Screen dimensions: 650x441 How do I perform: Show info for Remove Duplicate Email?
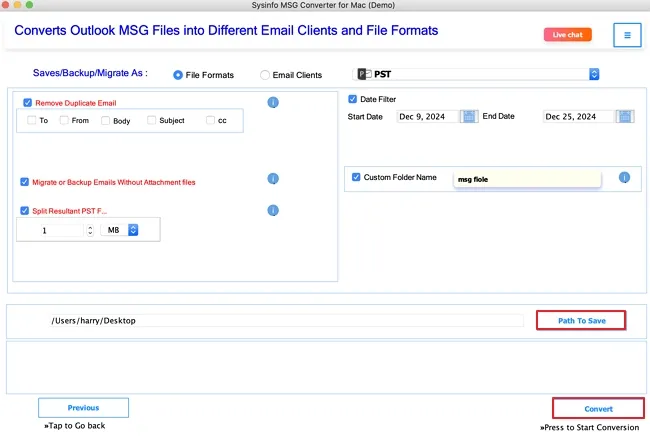point(273,102)
